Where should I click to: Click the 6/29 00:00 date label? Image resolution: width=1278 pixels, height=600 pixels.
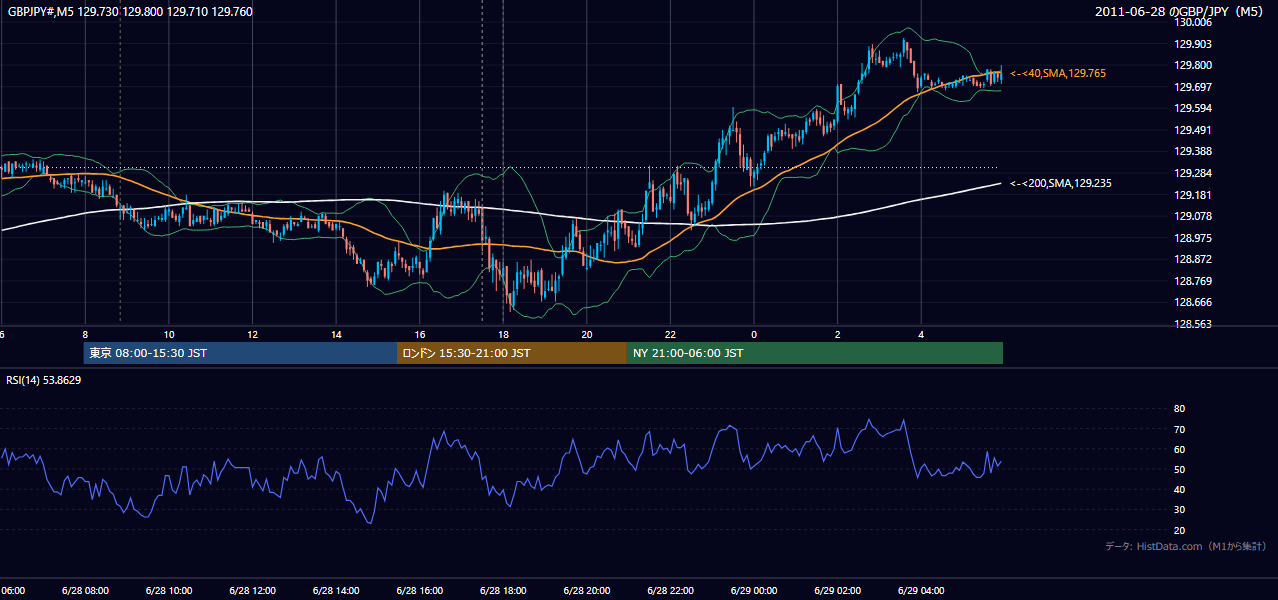754,591
